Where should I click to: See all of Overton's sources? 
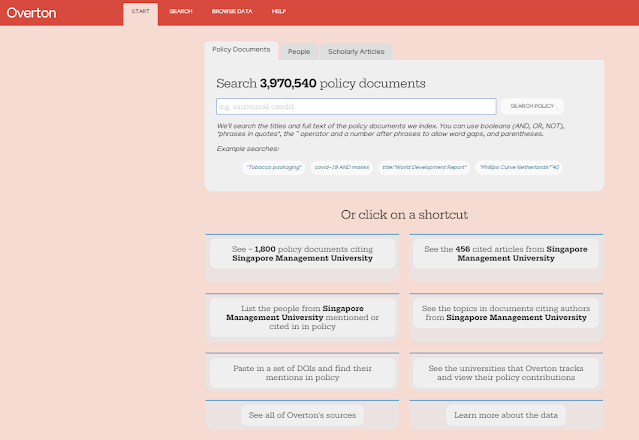pyautogui.click(x=302, y=415)
